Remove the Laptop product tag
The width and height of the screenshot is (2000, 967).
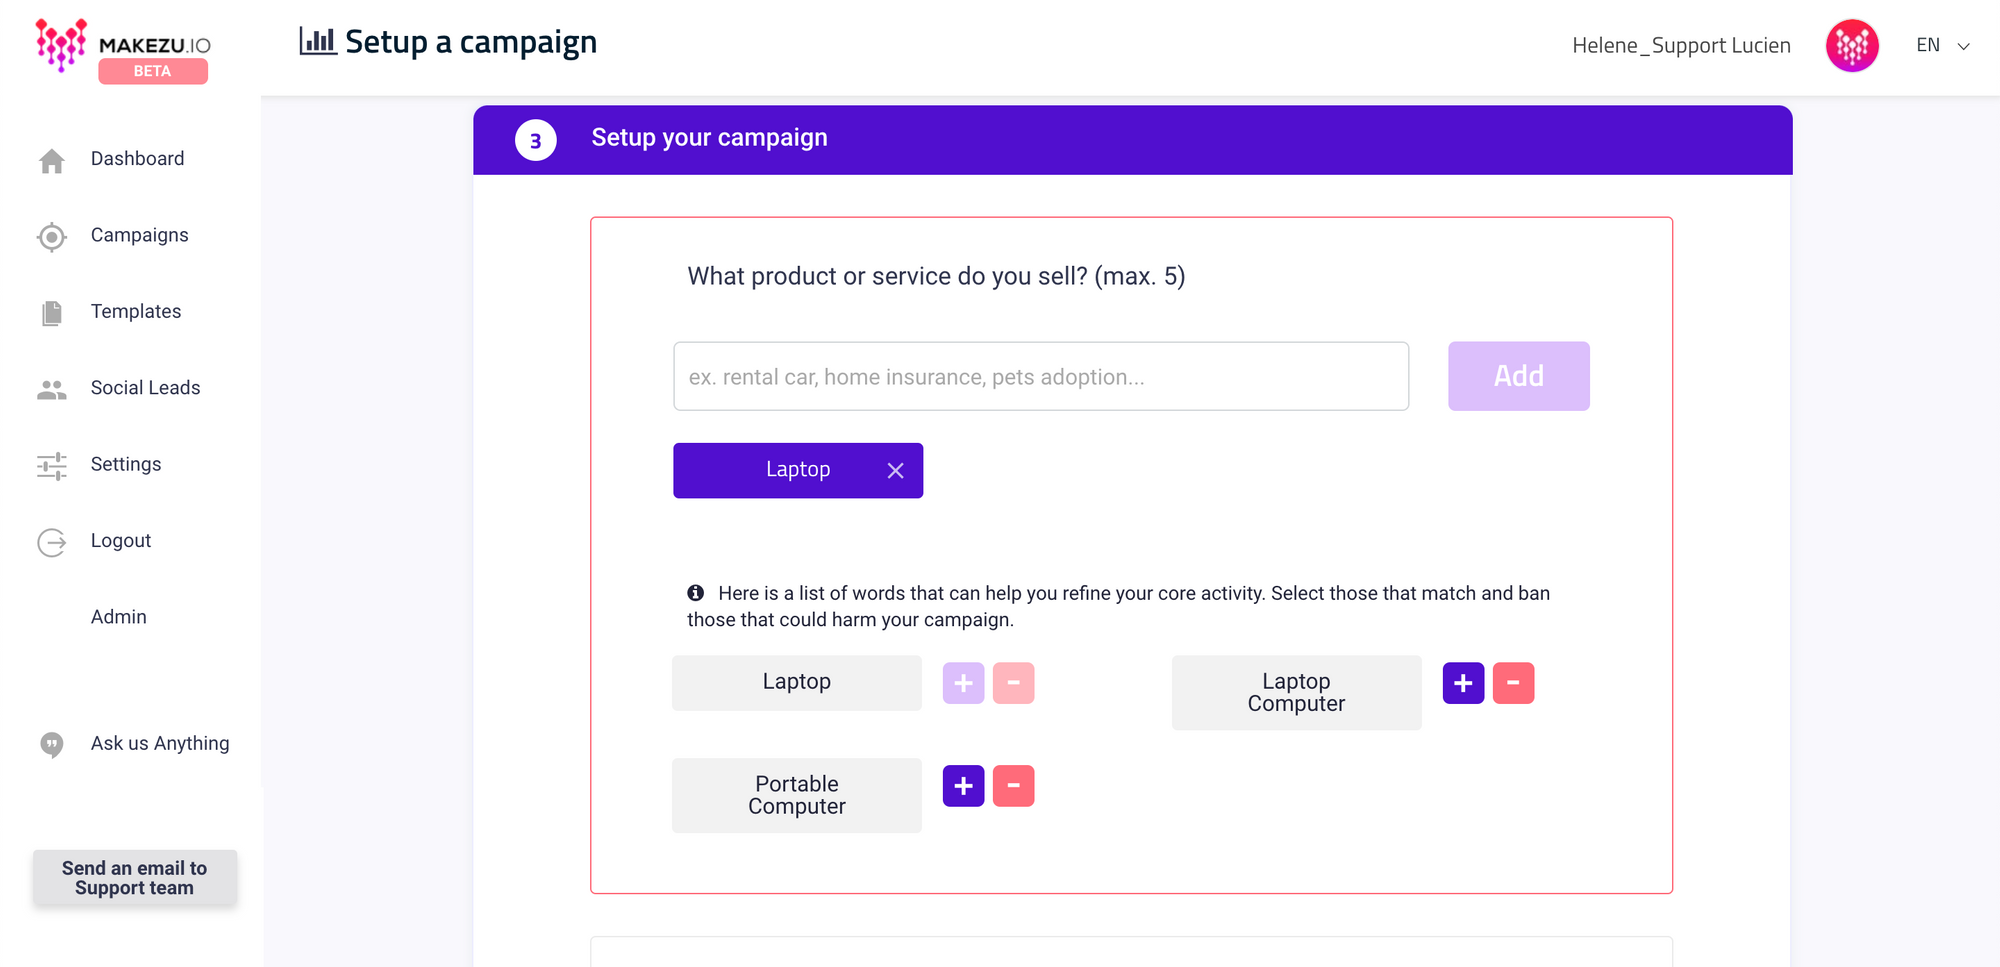(x=895, y=470)
